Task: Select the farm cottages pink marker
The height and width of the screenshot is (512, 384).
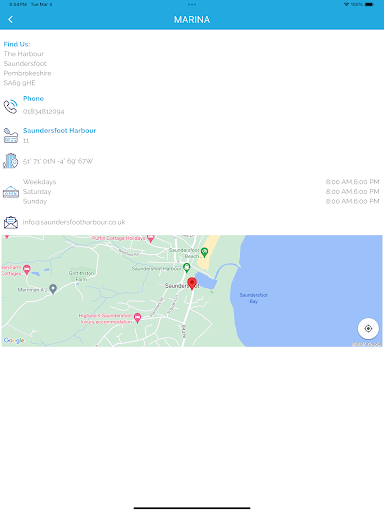Action: tap(27, 269)
